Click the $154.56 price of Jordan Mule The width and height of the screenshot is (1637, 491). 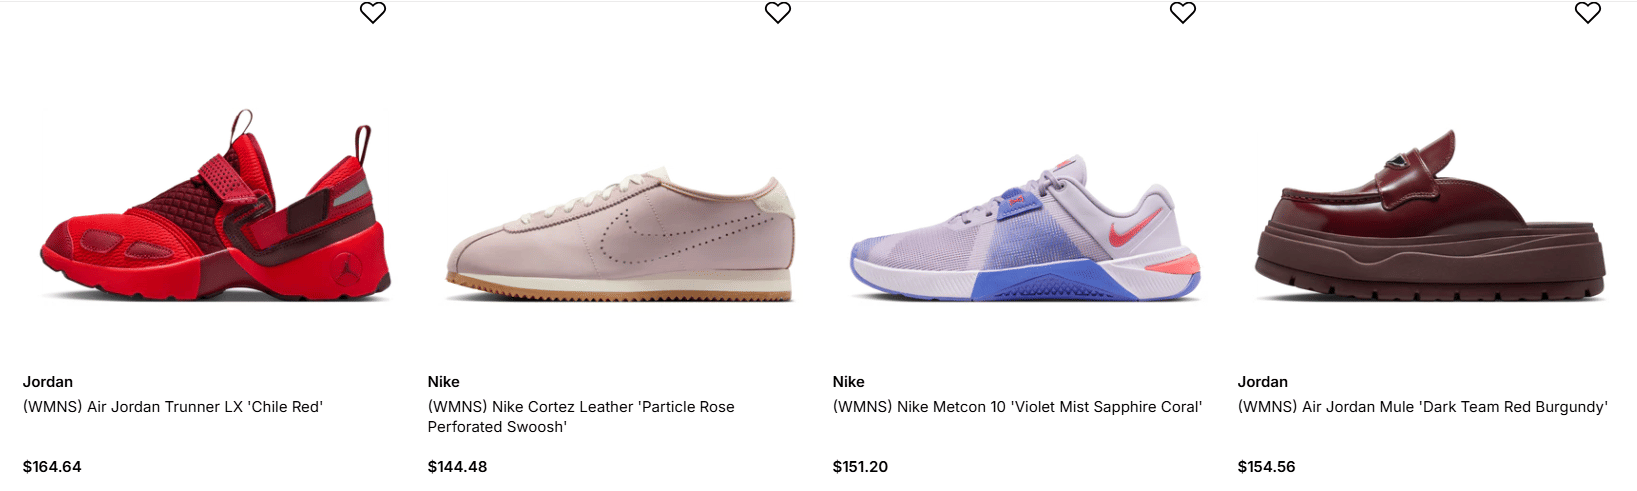(x=1267, y=467)
